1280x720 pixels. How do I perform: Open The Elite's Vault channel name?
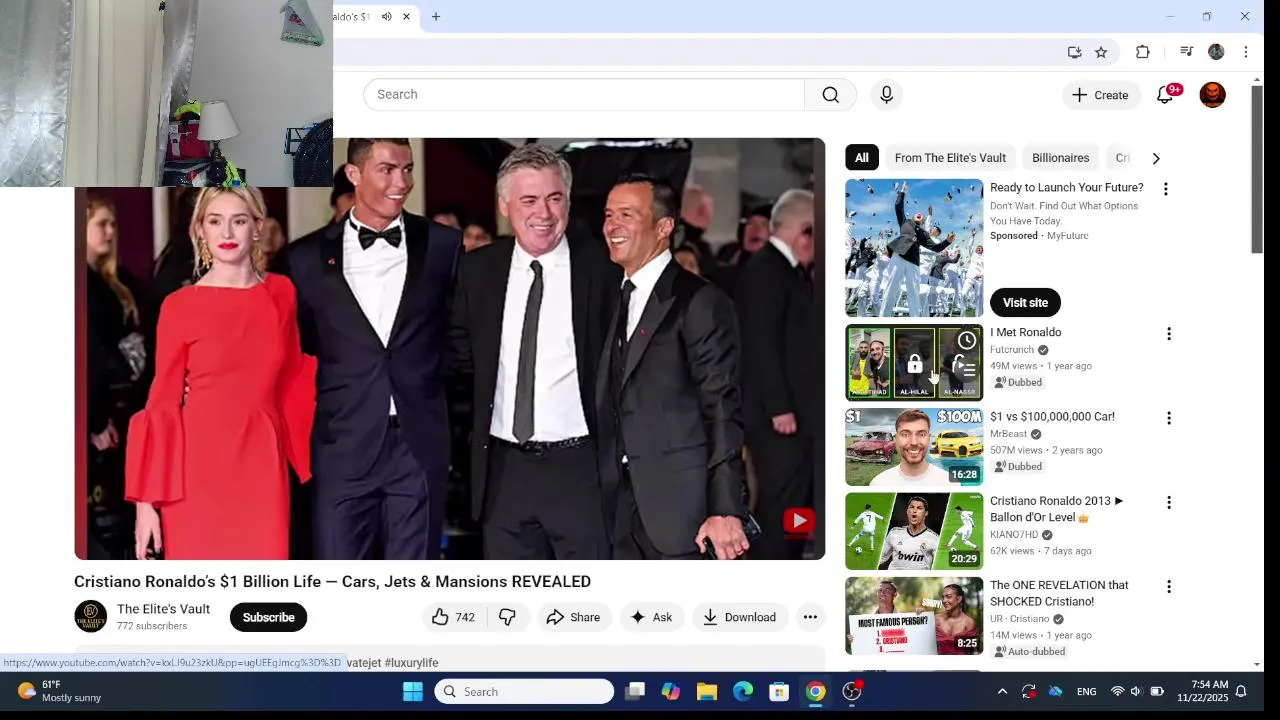163,609
